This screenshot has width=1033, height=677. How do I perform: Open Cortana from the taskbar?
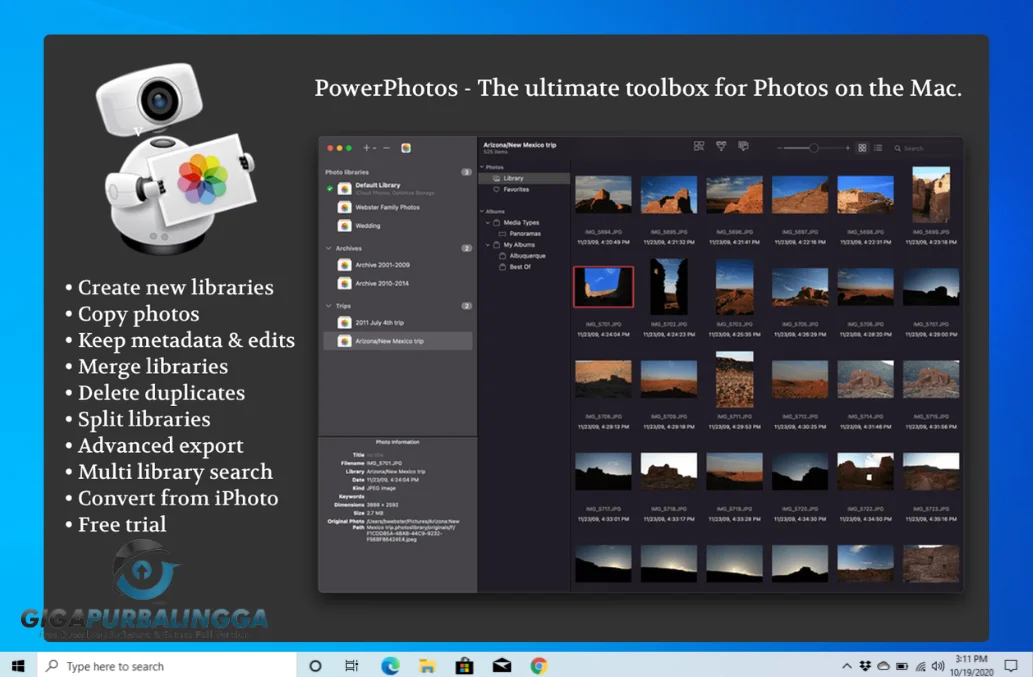pyautogui.click(x=315, y=666)
